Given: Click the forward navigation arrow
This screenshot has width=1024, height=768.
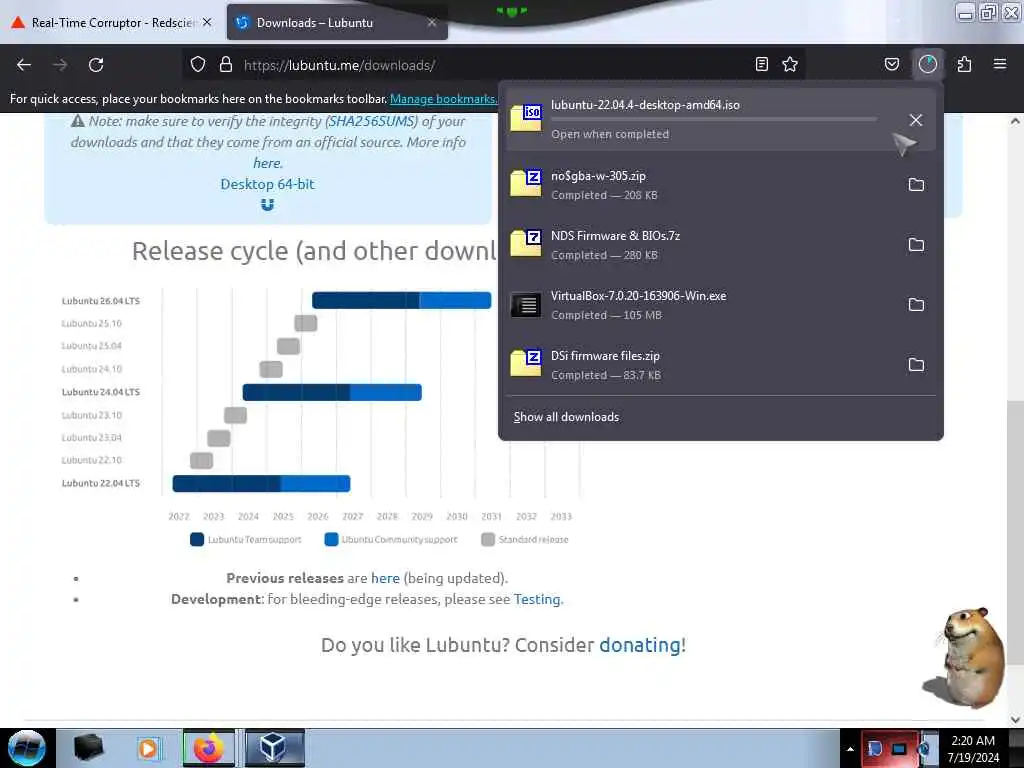Looking at the screenshot, I should pos(60,65).
